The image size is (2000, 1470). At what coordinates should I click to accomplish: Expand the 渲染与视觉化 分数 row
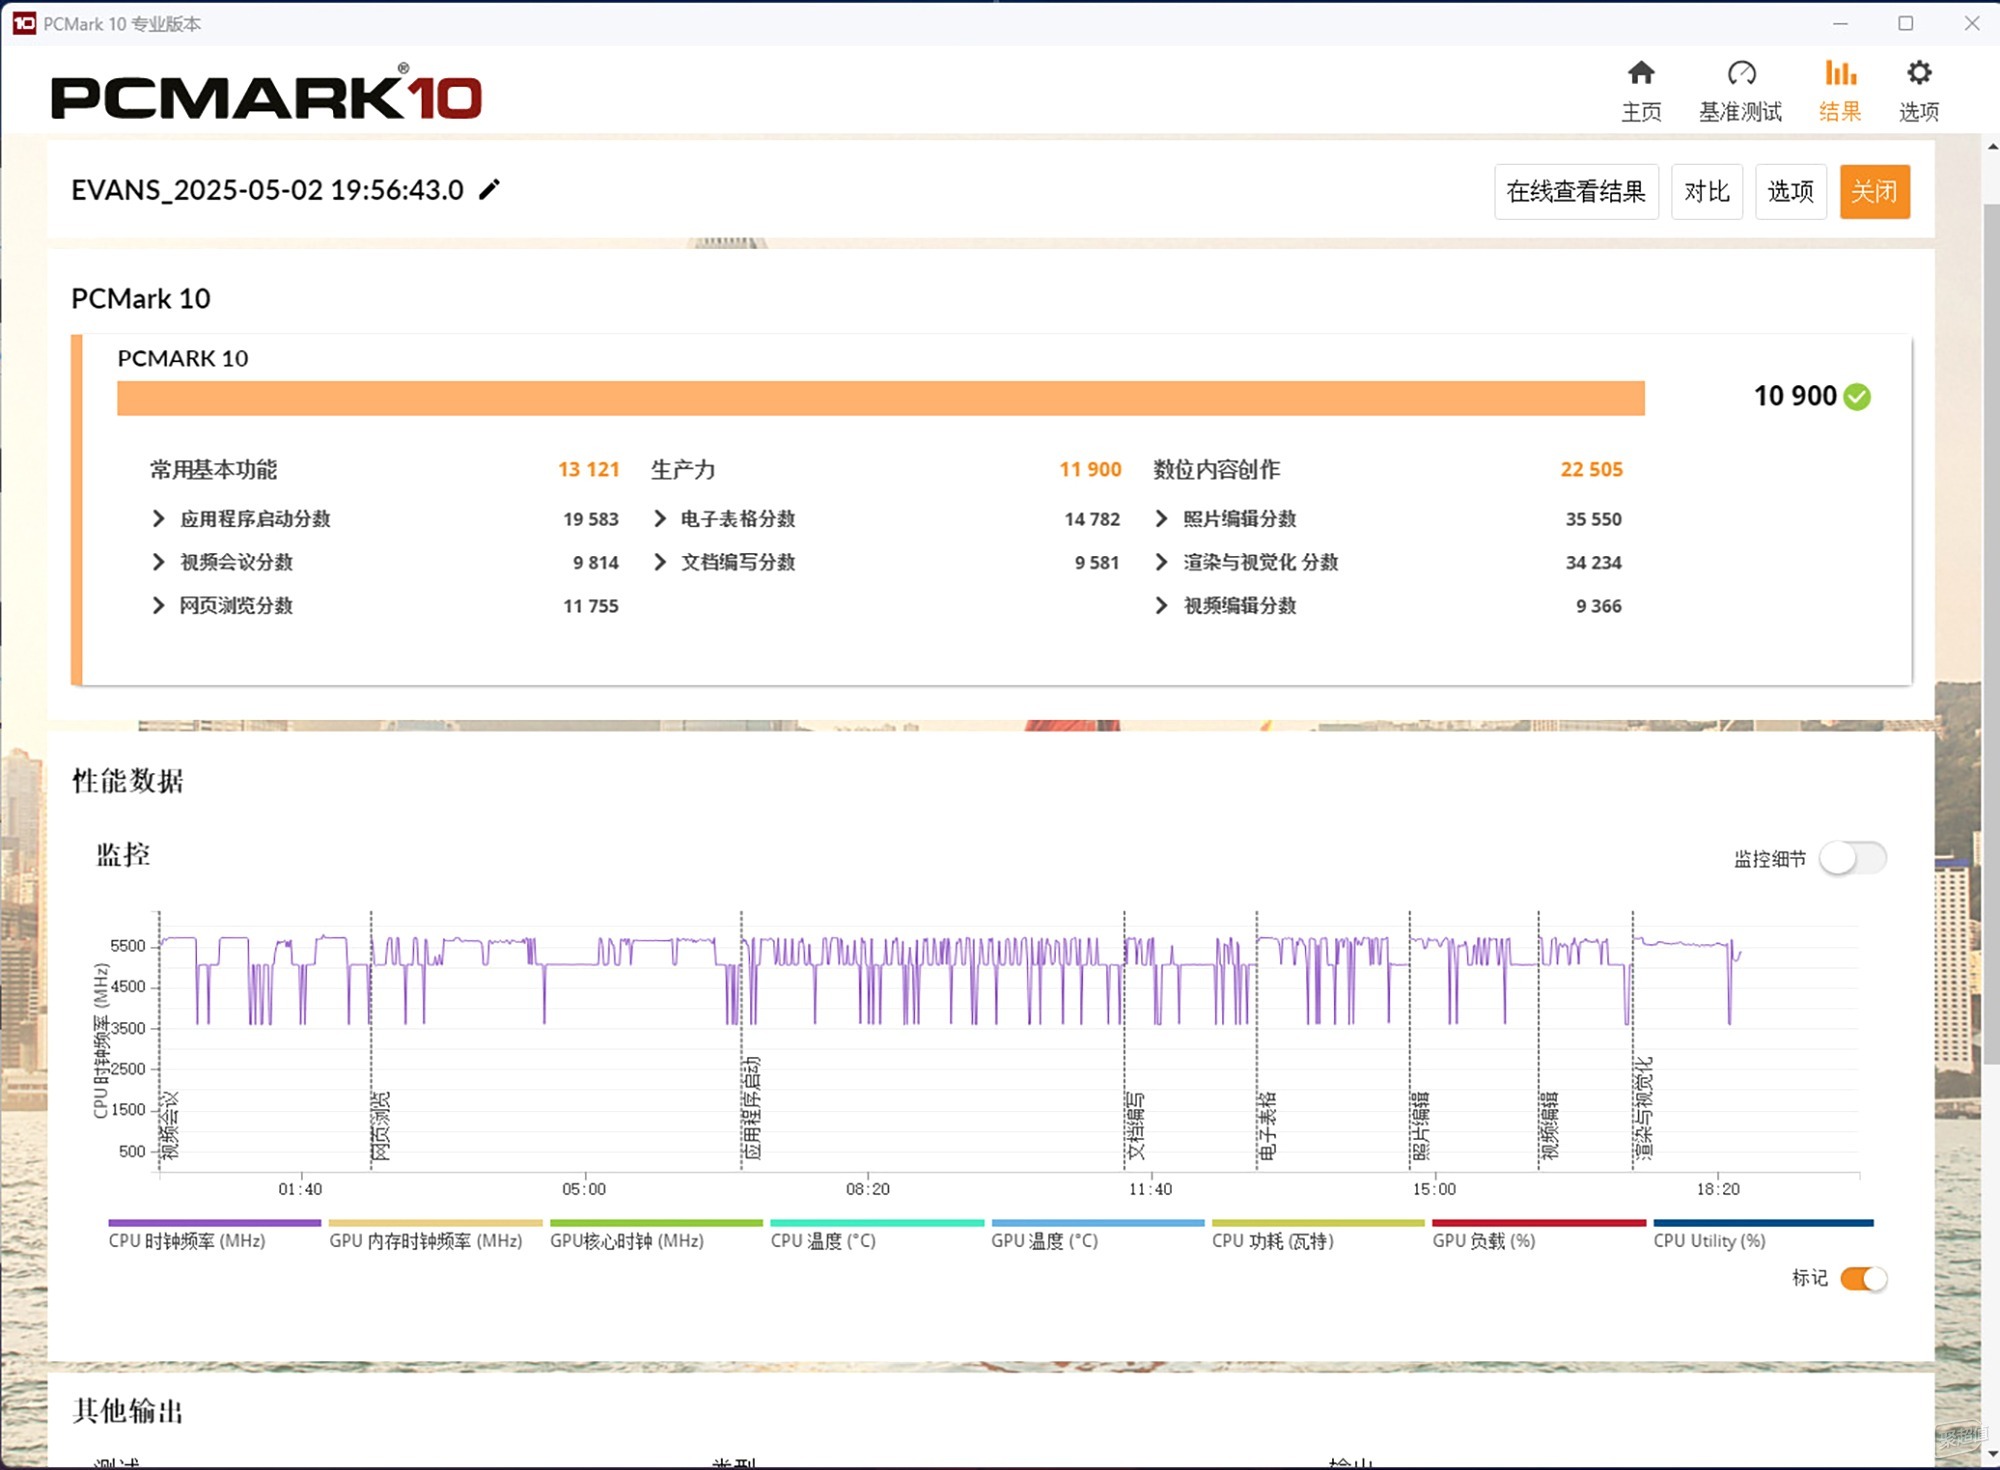1161,562
